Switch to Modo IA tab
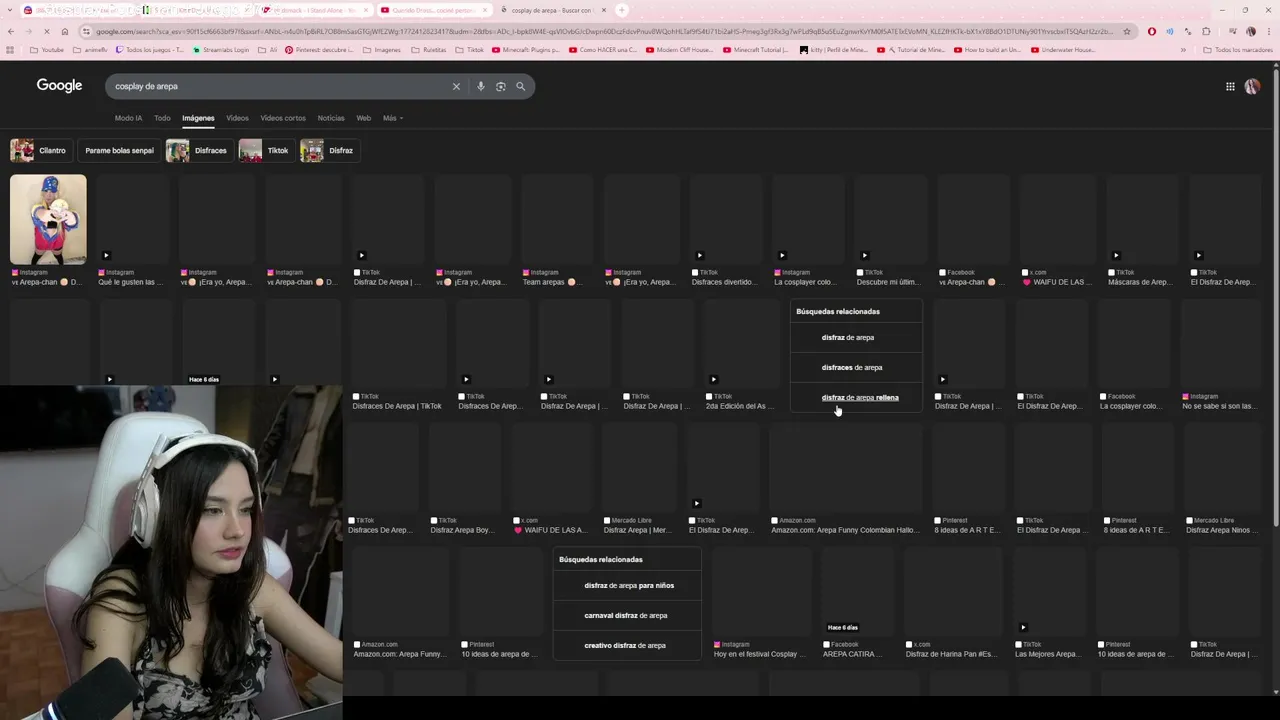Viewport: 1280px width, 720px height. point(128,118)
